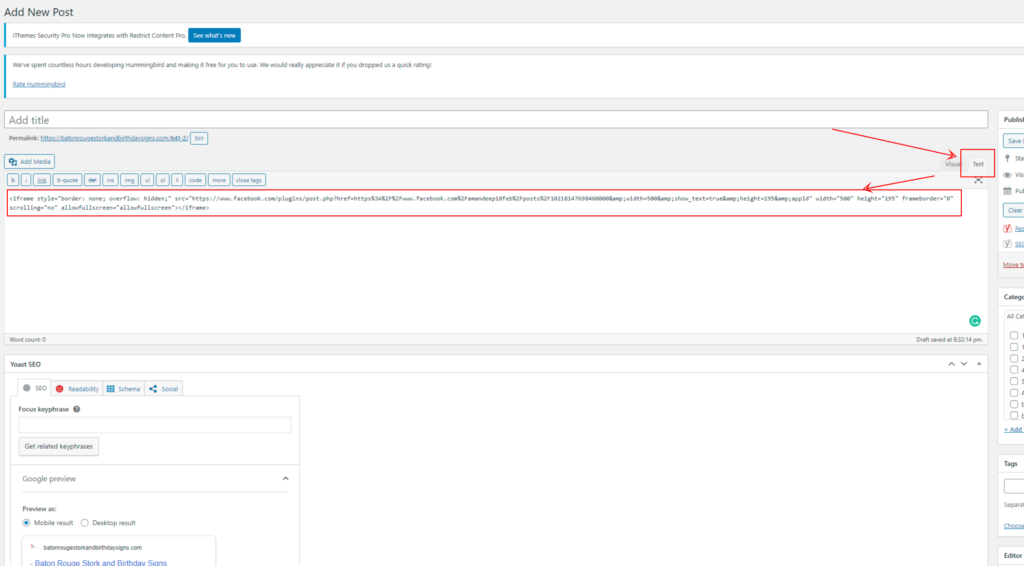This screenshot has width=1024, height=566.
Task: Click the close tags button
Action: [x=249, y=180]
